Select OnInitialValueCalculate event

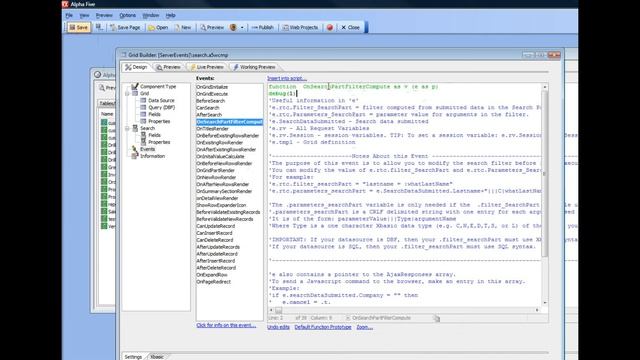[x=220, y=156]
